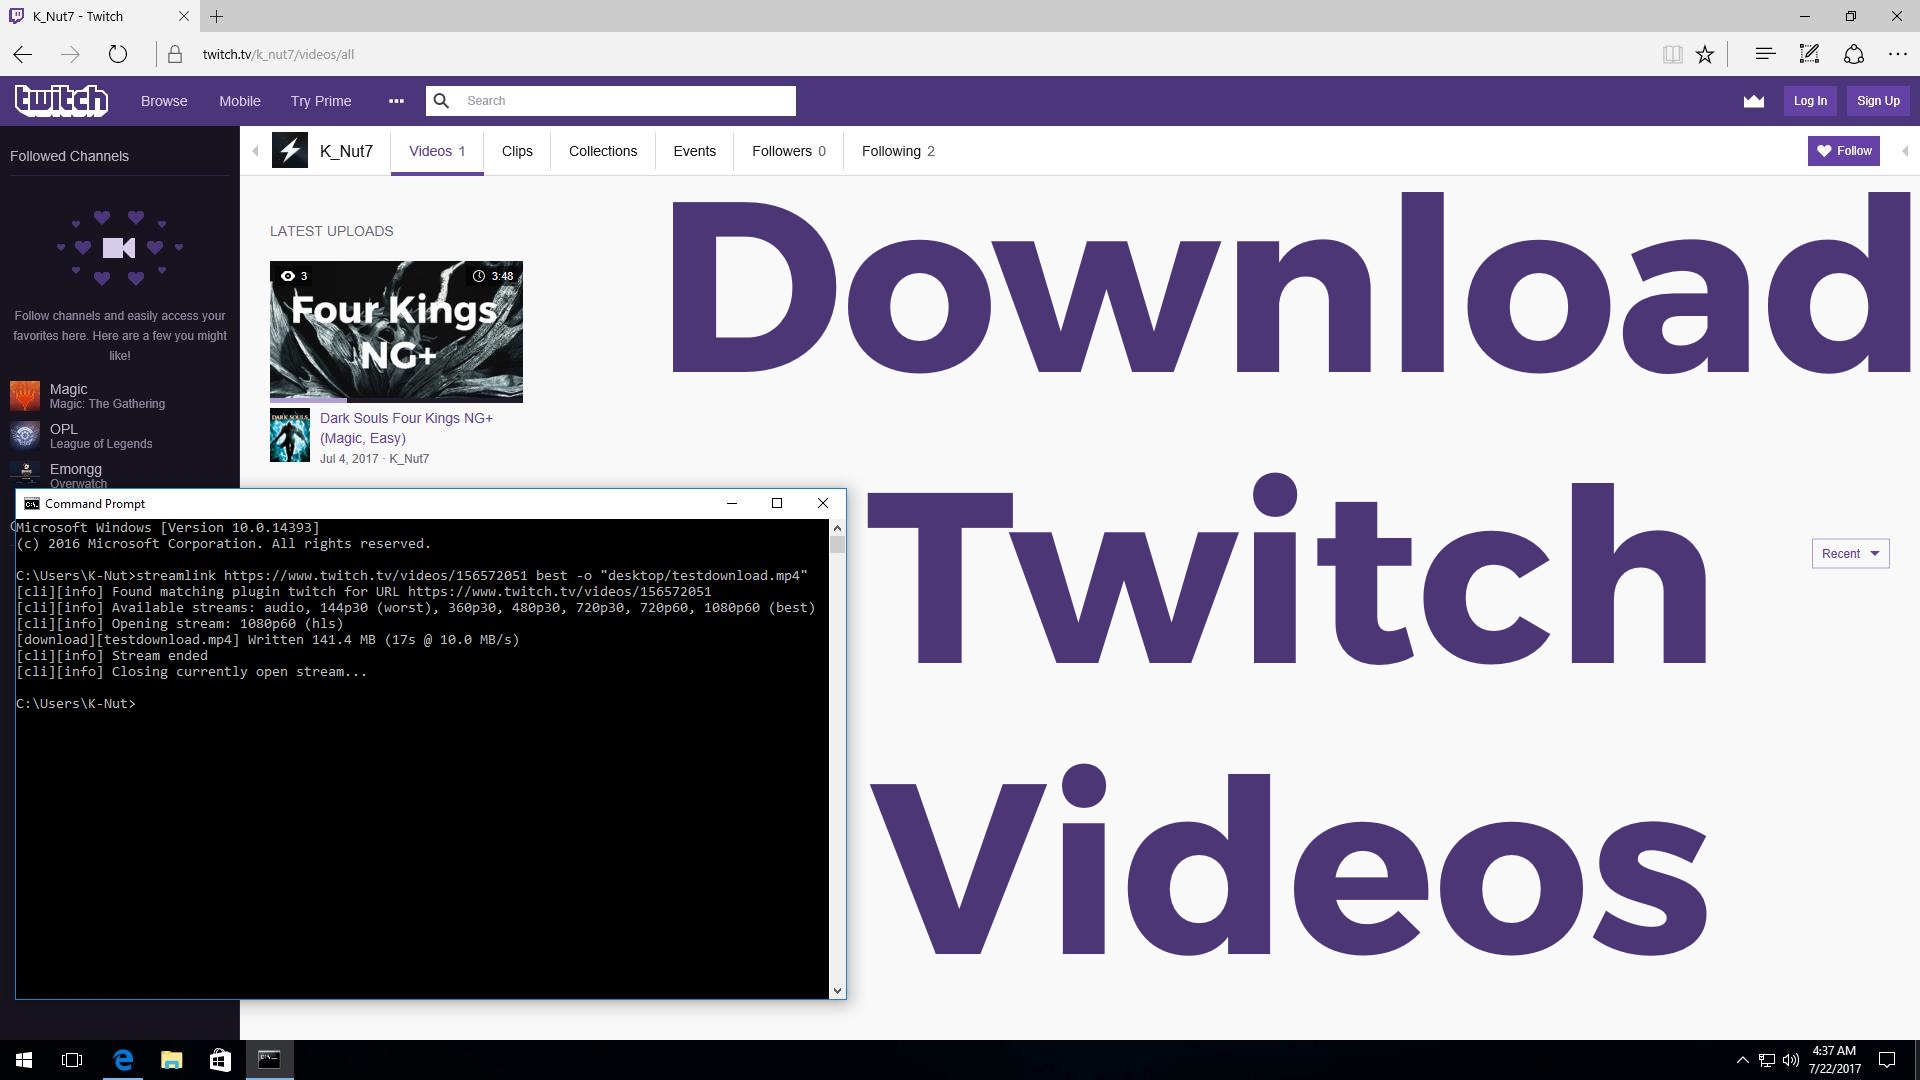1920x1080 pixels.
Task: Make a web note icon
Action: click(1809, 54)
